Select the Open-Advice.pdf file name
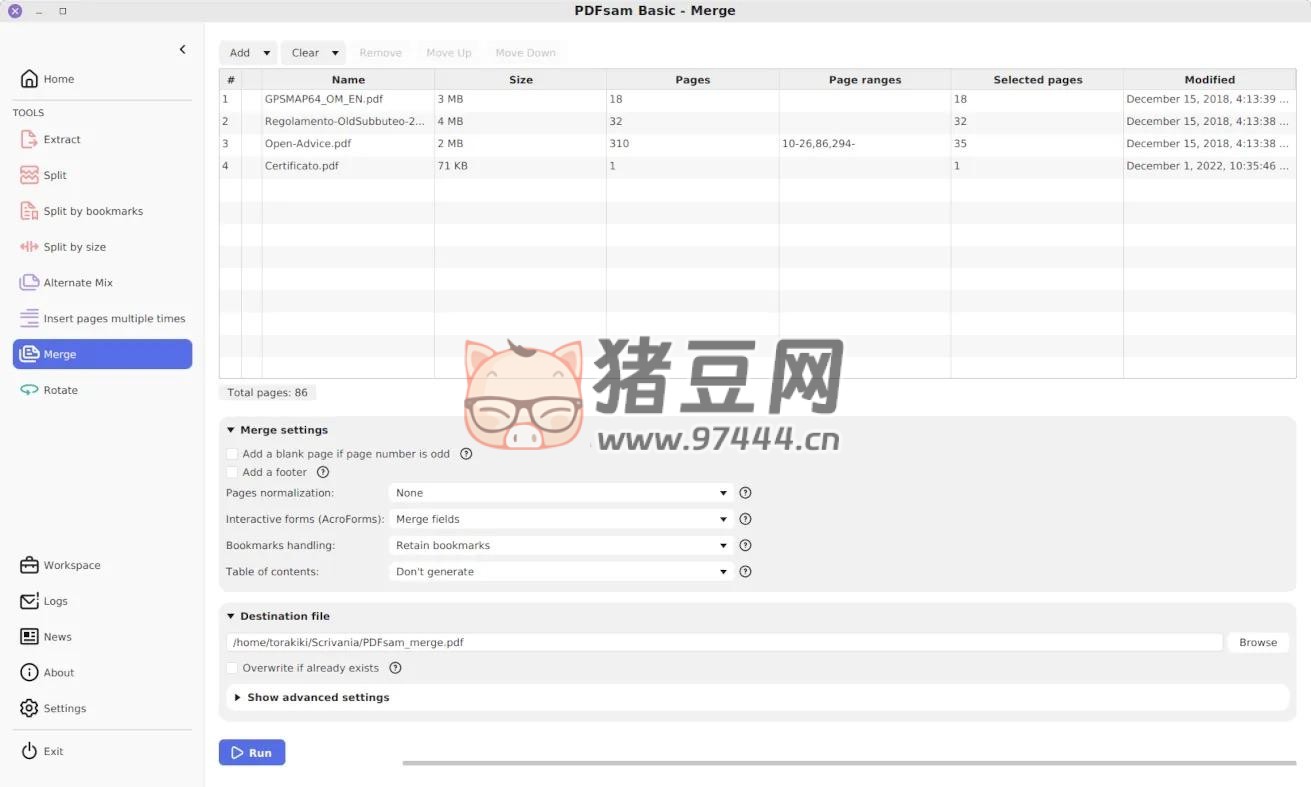The image size is (1311, 787). click(308, 144)
